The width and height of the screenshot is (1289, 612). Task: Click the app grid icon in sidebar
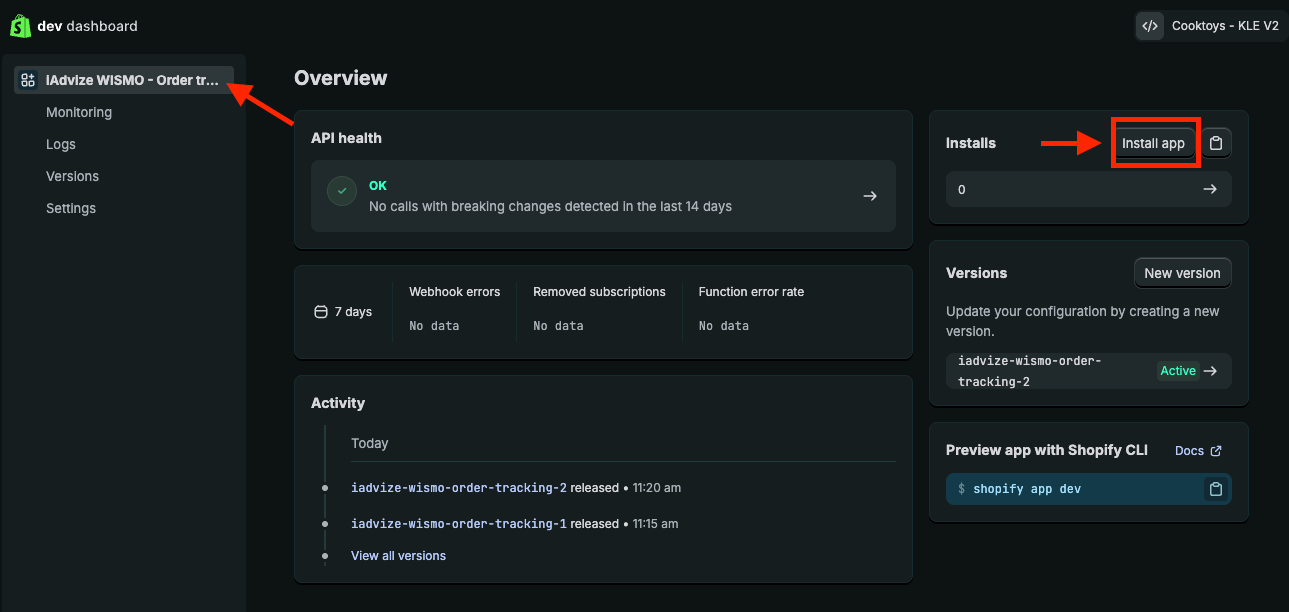pyautogui.click(x=28, y=80)
